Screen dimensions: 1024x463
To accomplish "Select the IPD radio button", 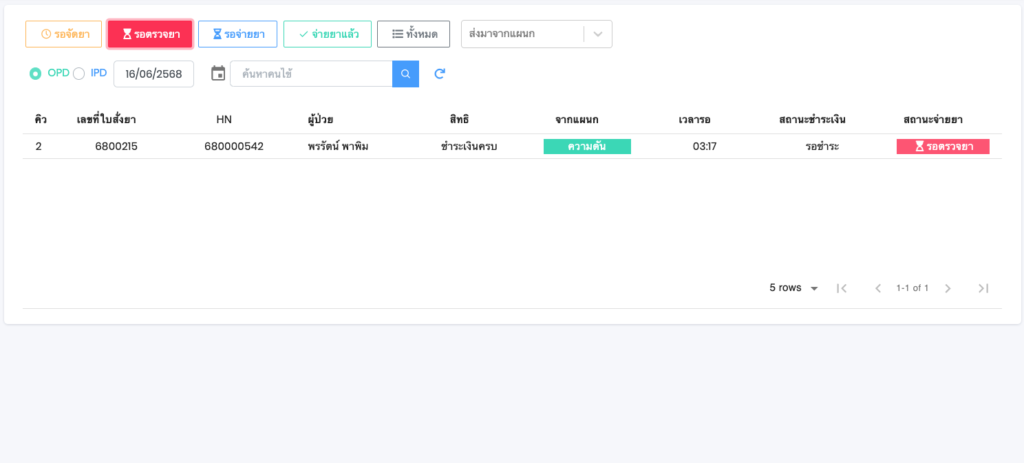I will 79,74.
